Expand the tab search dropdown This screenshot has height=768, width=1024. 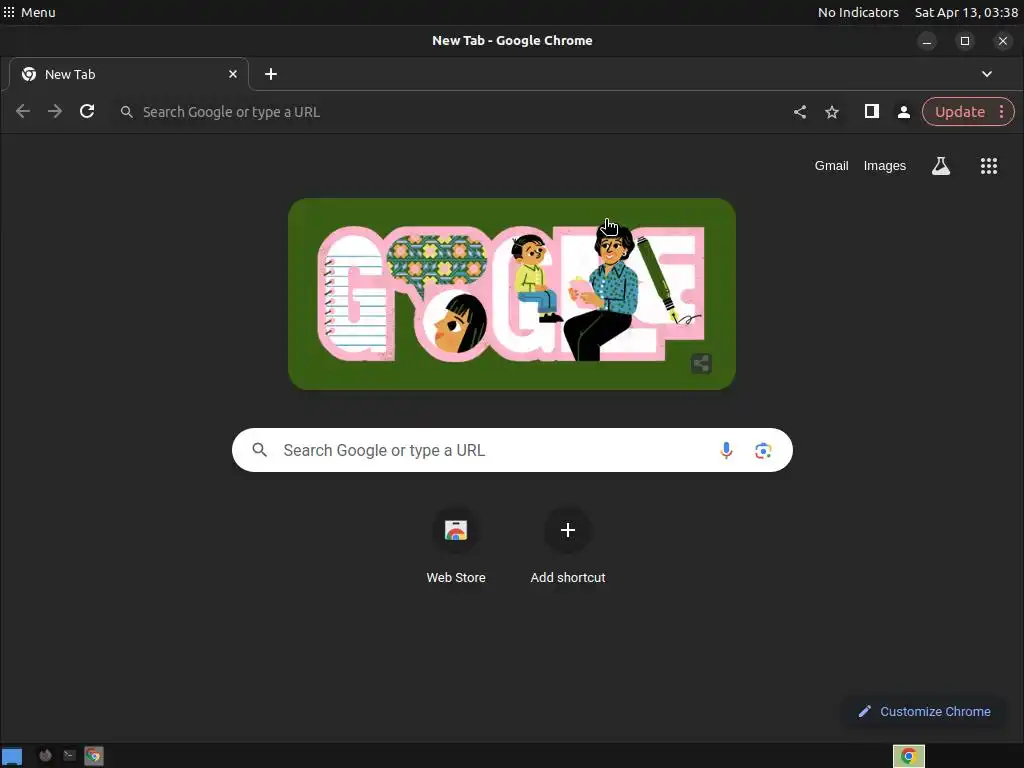click(987, 74)
